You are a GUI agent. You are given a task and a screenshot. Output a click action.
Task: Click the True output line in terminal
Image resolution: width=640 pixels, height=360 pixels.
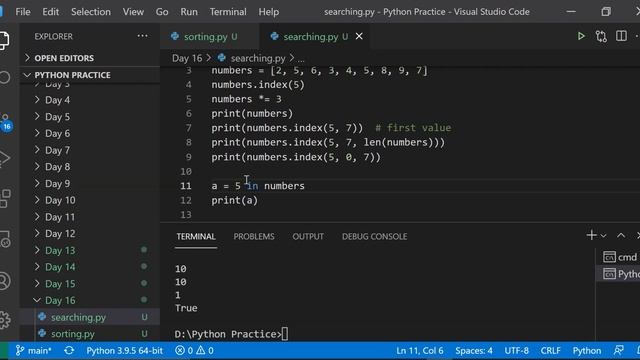pyautogui.click(x=186, y=308)
